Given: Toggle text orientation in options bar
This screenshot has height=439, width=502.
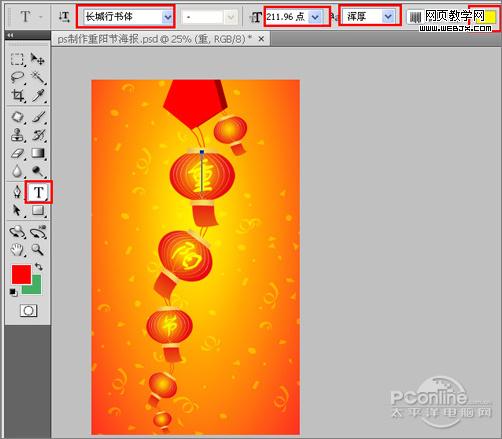Looking at the screenshot, I should click(x=64, y=17).
